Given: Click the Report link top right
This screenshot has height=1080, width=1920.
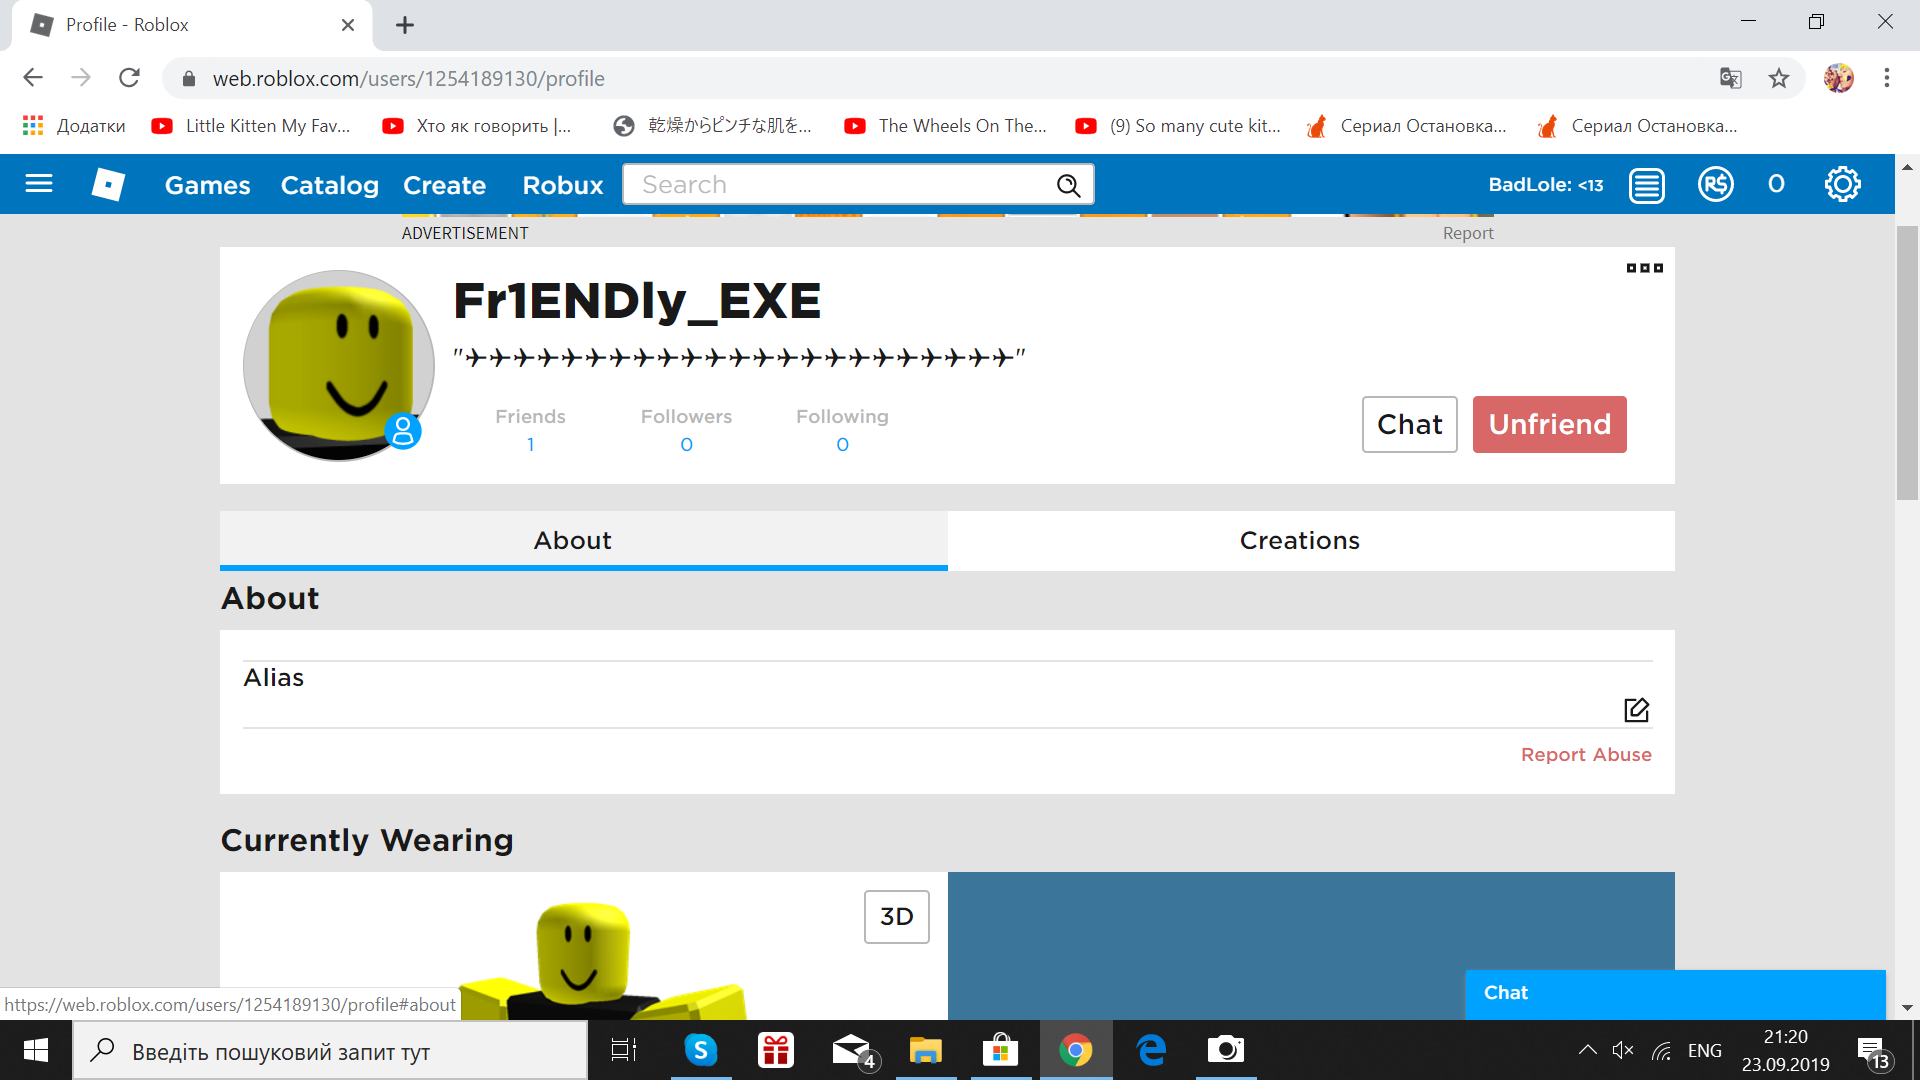Looking at the screenshot, I should tap(1468, 233).
